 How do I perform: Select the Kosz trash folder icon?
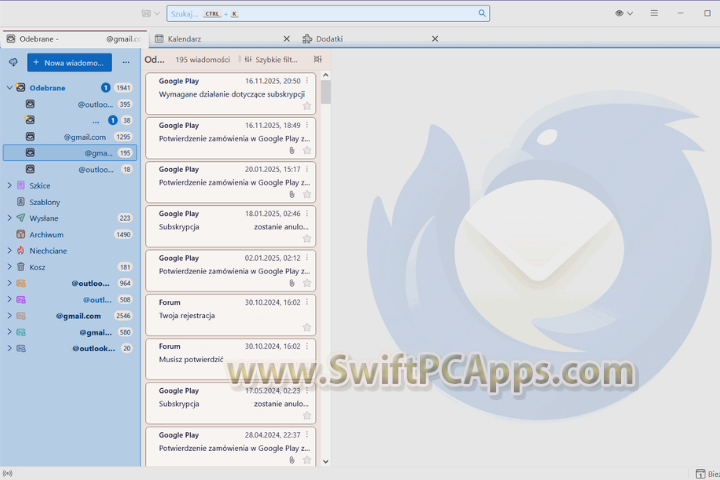[21, 266]
